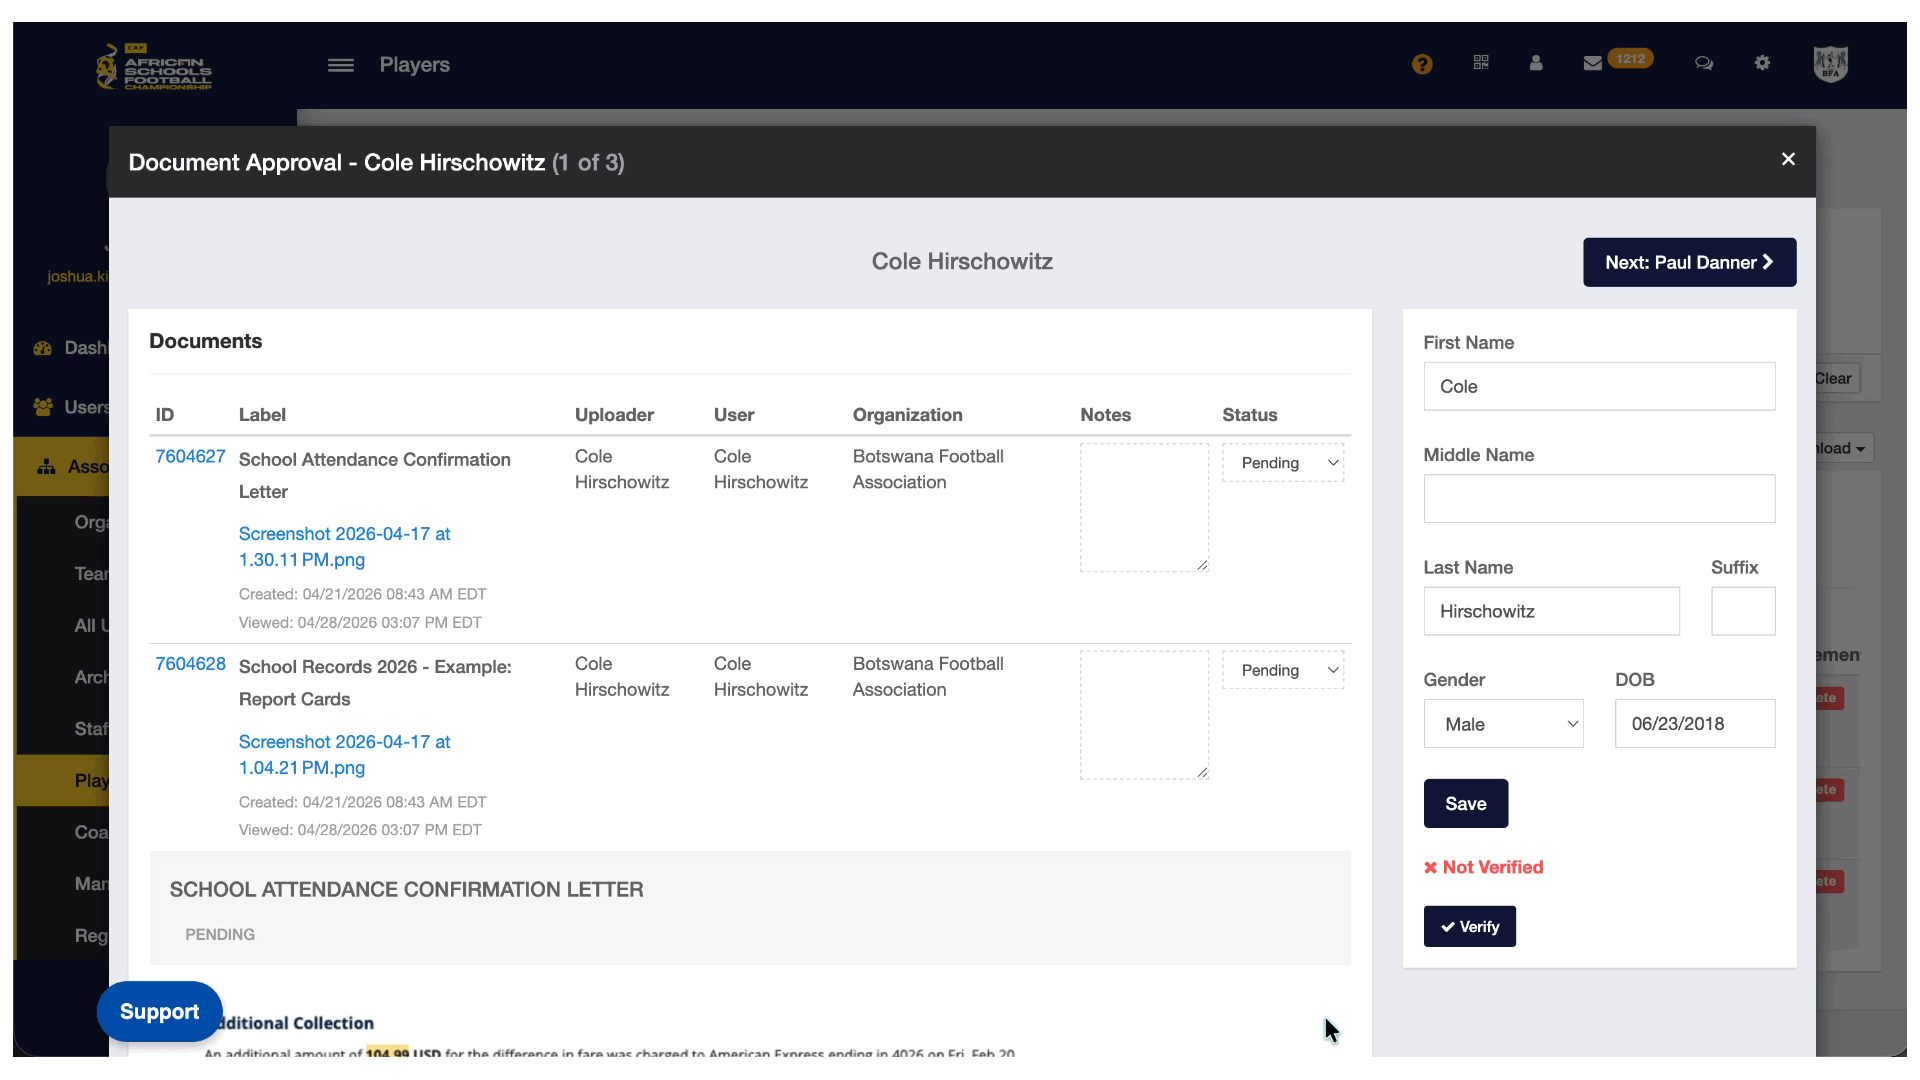Image resolution: width=1920 pixels, height=1080 pixels.
Task: Open the Support chat widget
Action: coord(160,1012)
